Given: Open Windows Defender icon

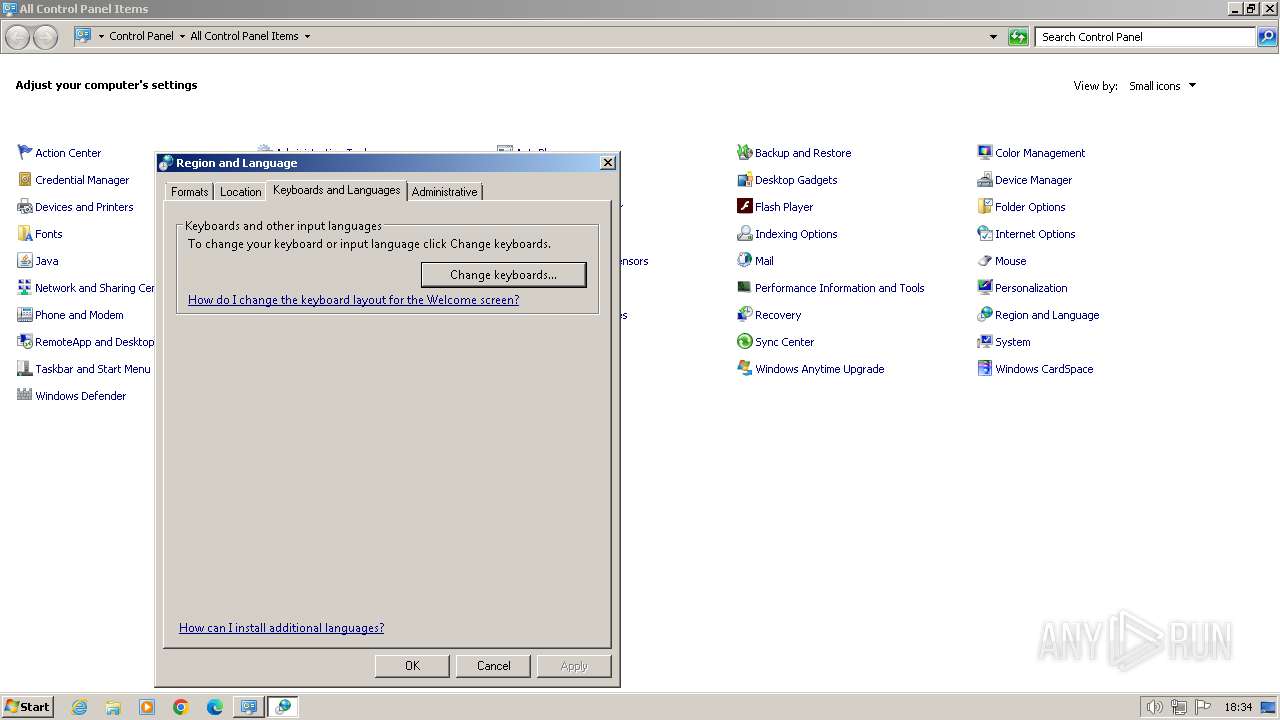Looking at the screenshot, I should 25,396.
